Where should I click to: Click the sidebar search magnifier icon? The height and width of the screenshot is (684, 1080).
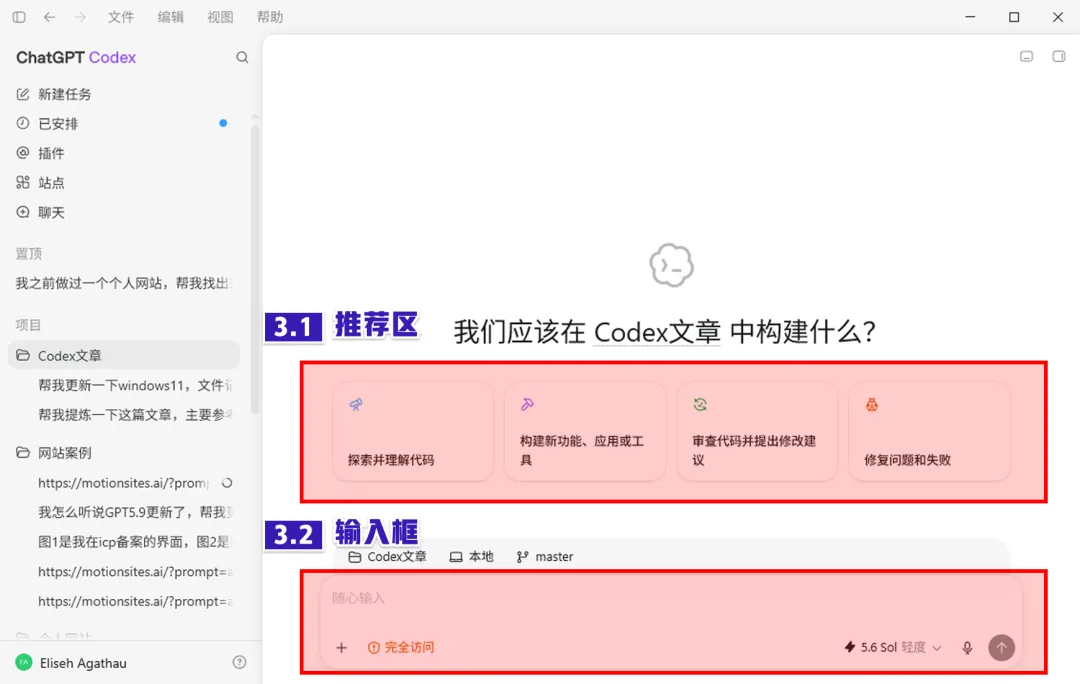[x=242, y=57]
